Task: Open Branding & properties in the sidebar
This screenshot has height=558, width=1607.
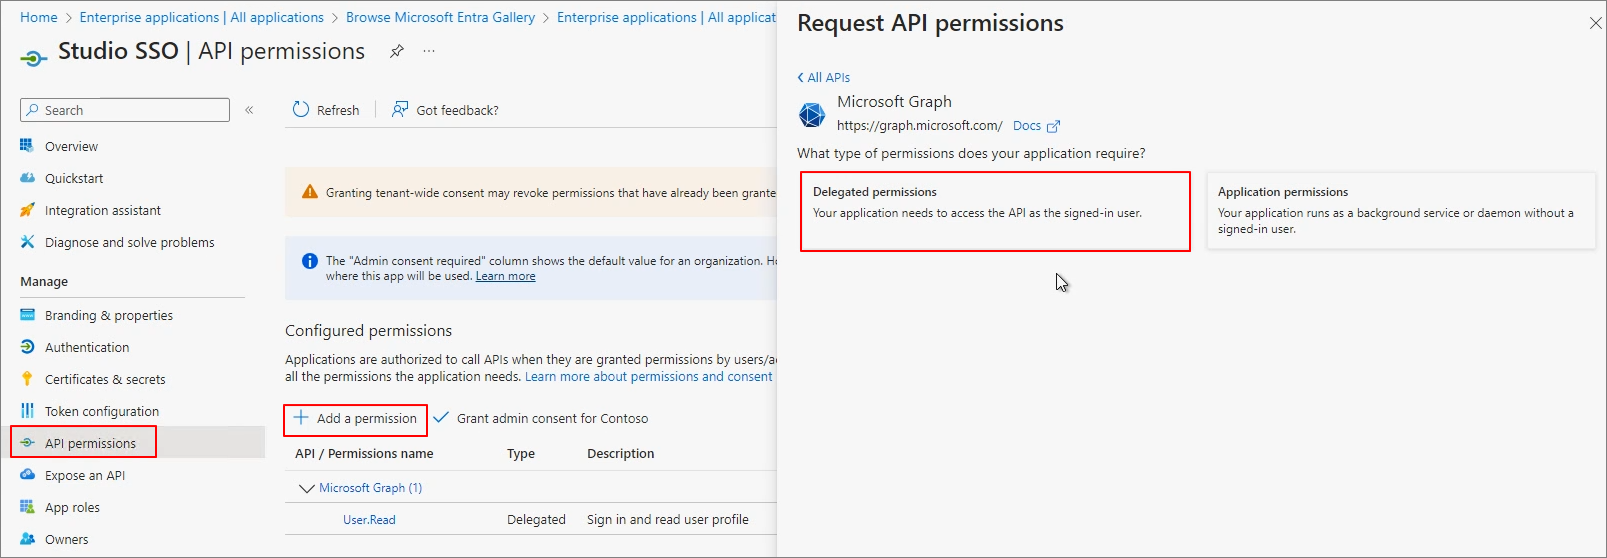Action: point(109,315)
